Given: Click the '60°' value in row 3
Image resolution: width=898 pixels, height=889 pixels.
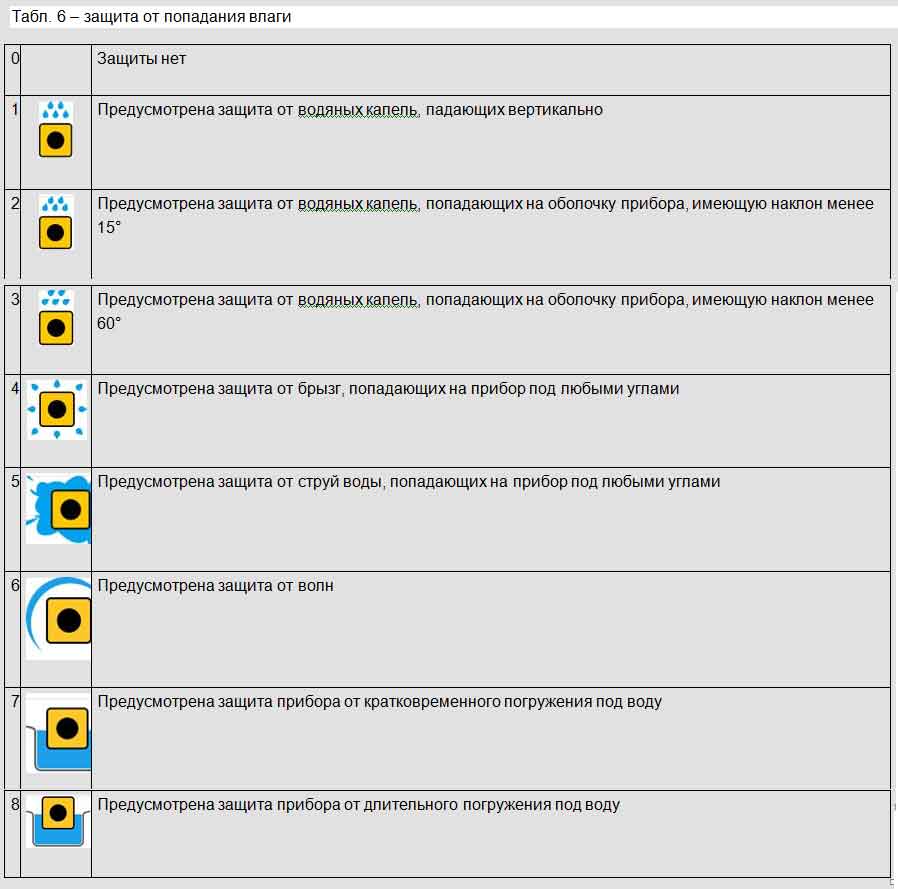Looking at the screenshot, I should point(109,324).
